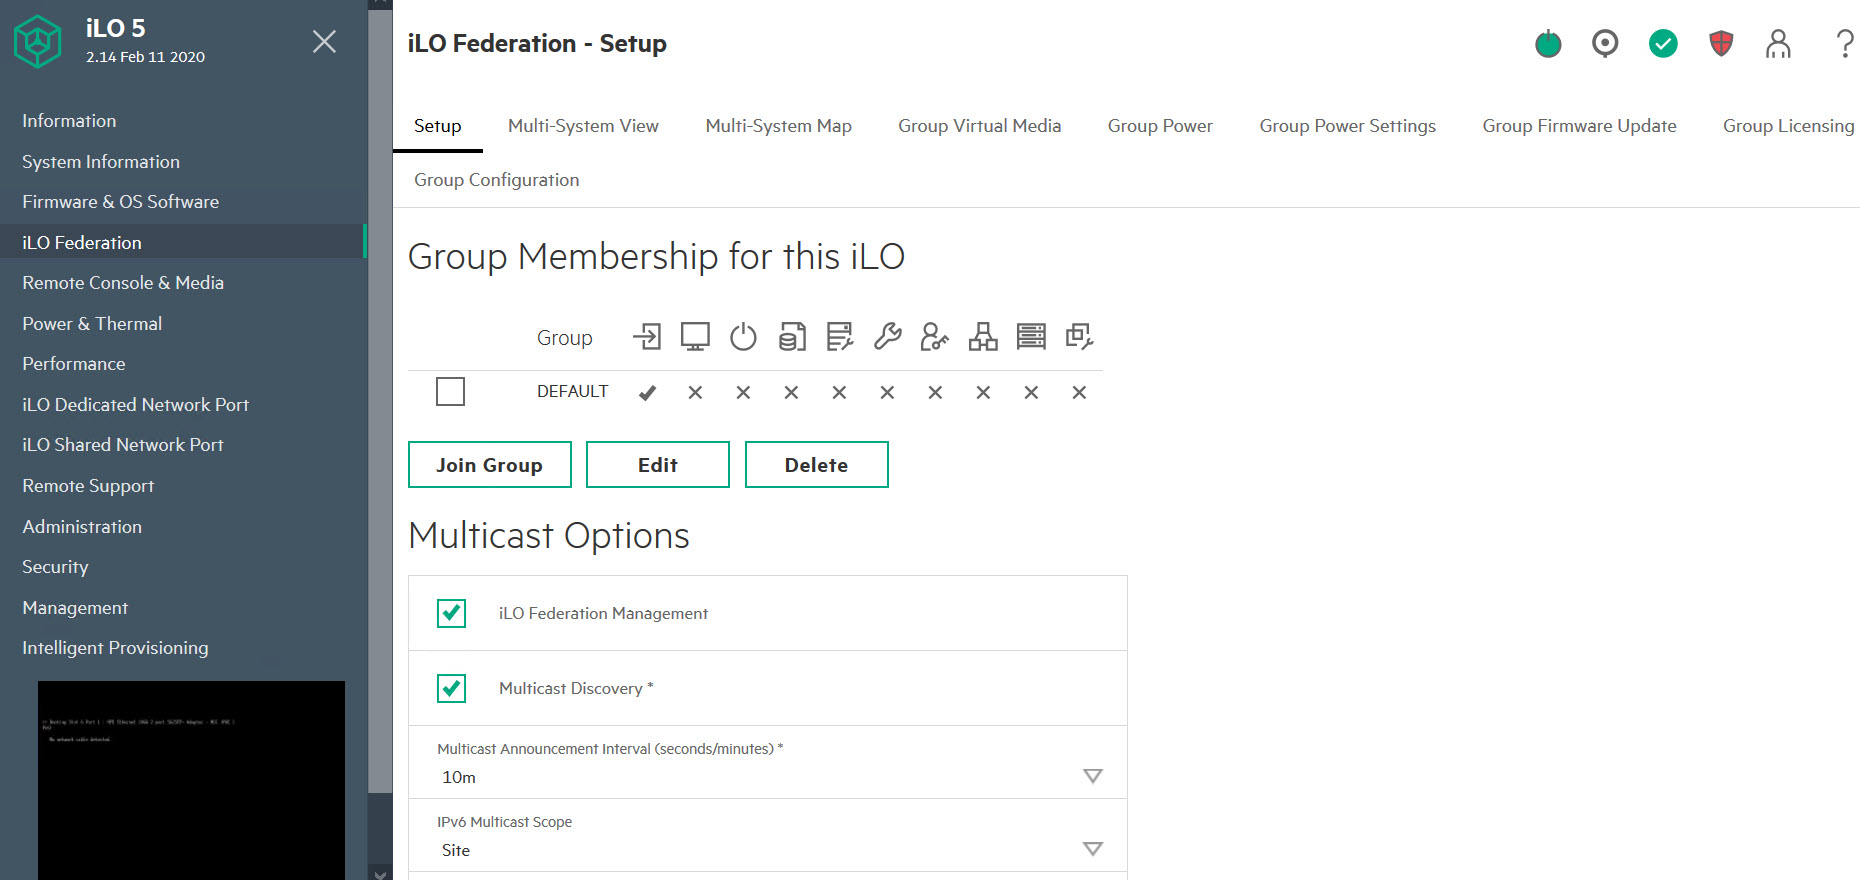Viewport: 1860px width, 880px height.
Task: Uncheck iLO Federation Management checkbox
Action: tap(452, 613)
